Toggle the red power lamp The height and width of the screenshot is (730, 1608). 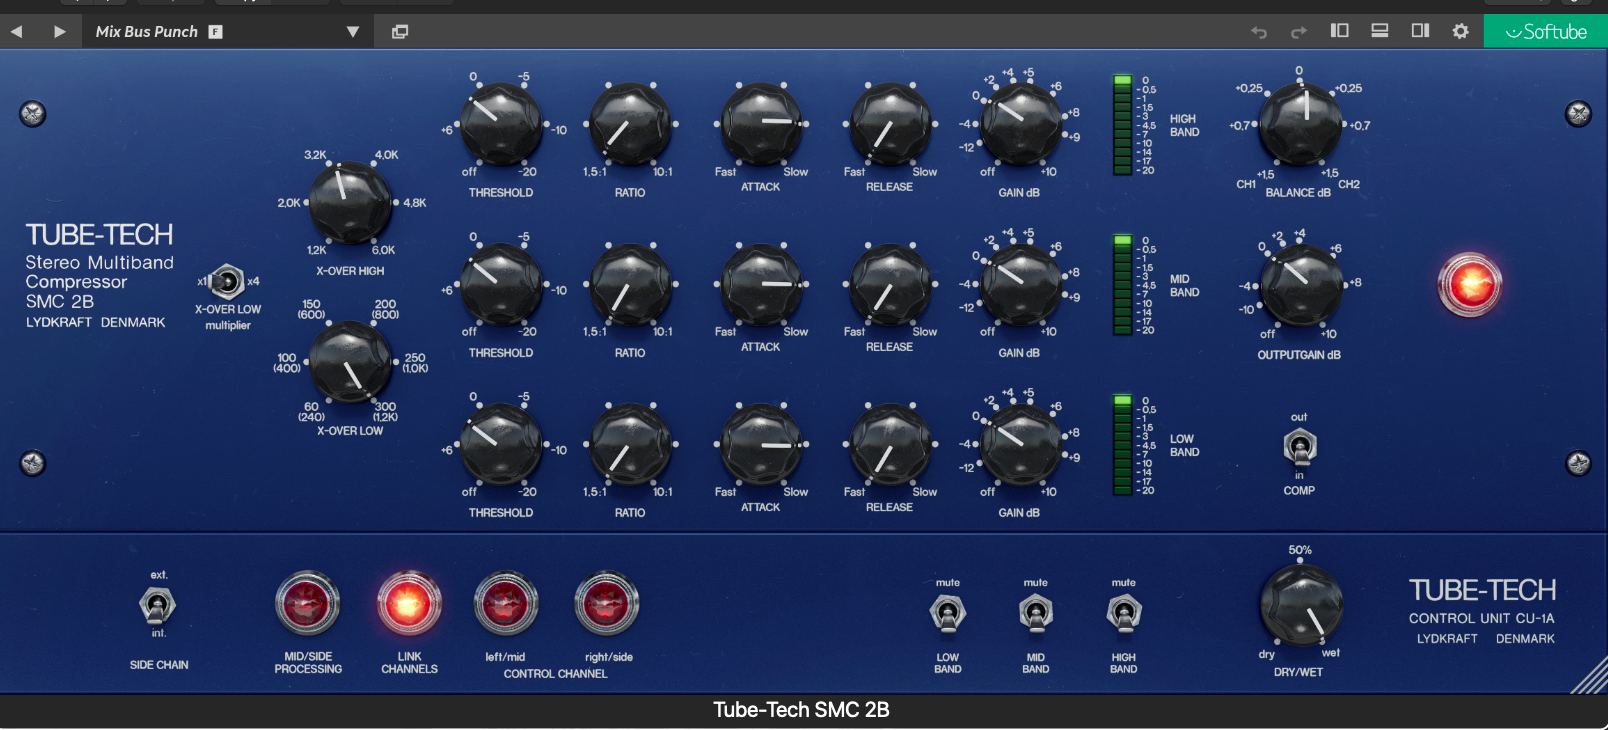[x=1469, y=285]
